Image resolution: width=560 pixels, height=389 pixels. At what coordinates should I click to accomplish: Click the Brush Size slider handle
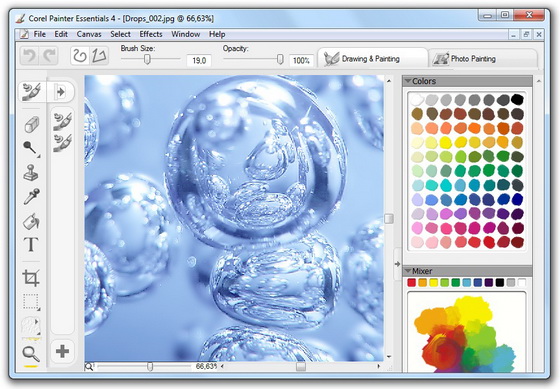(147, 59)
